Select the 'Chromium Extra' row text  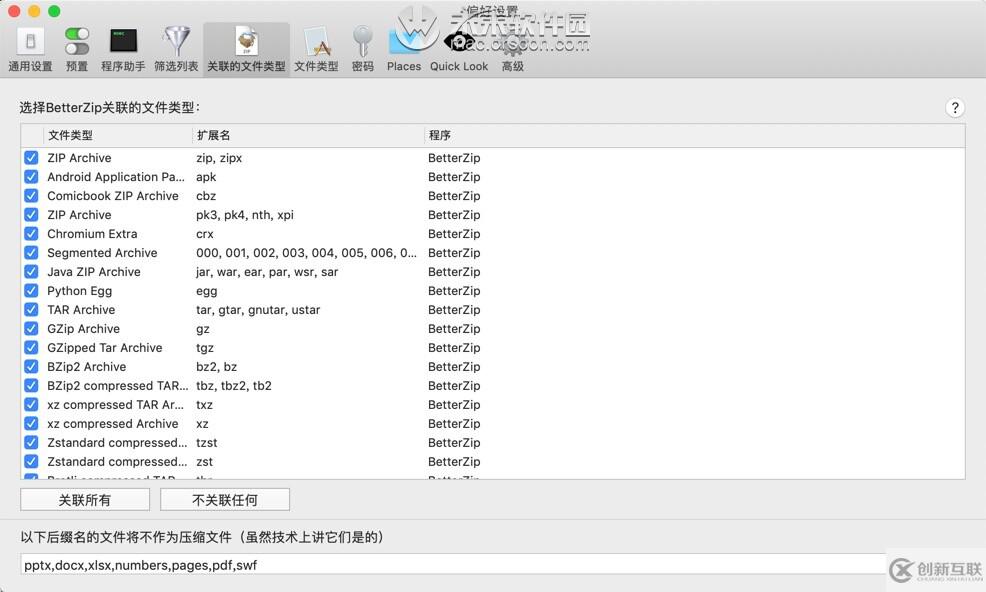pyautogui.click(x=92, y=233)
